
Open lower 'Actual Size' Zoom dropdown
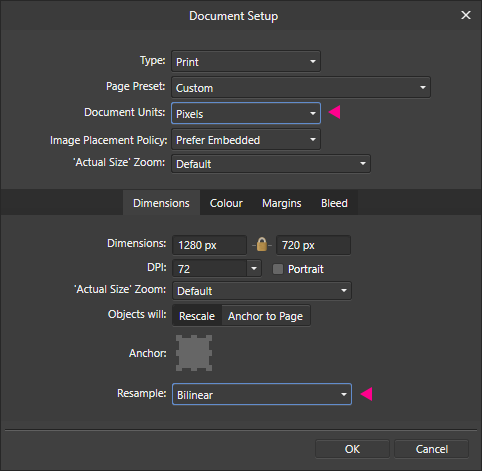pyautogui.click(x=262, y=291)
